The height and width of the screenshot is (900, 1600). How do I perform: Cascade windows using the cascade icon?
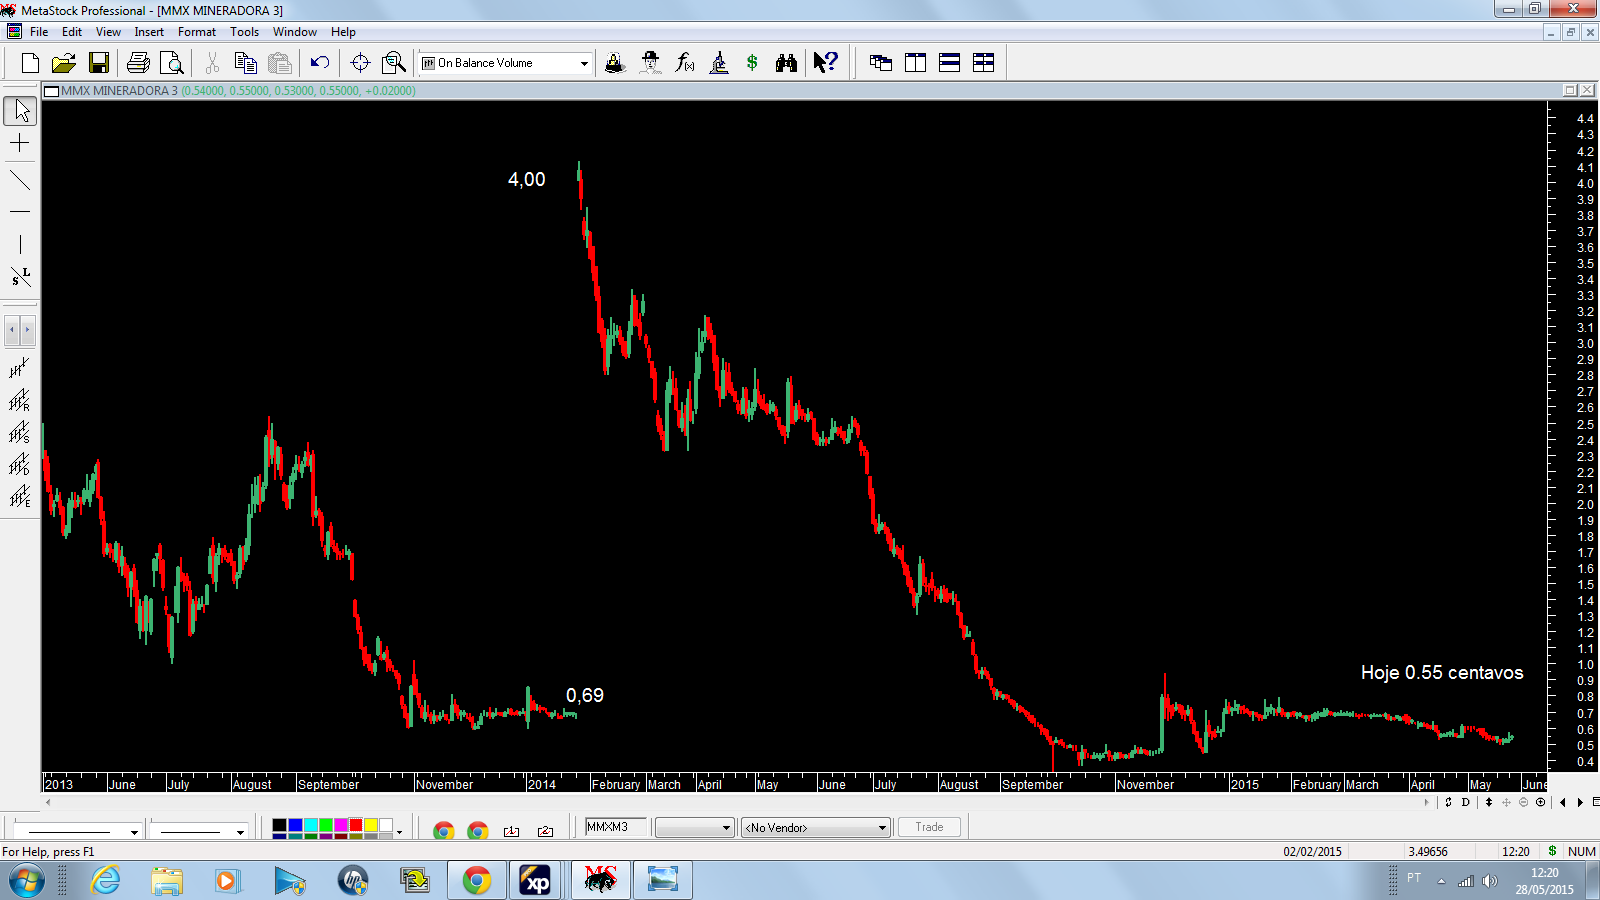pos(881,63)
